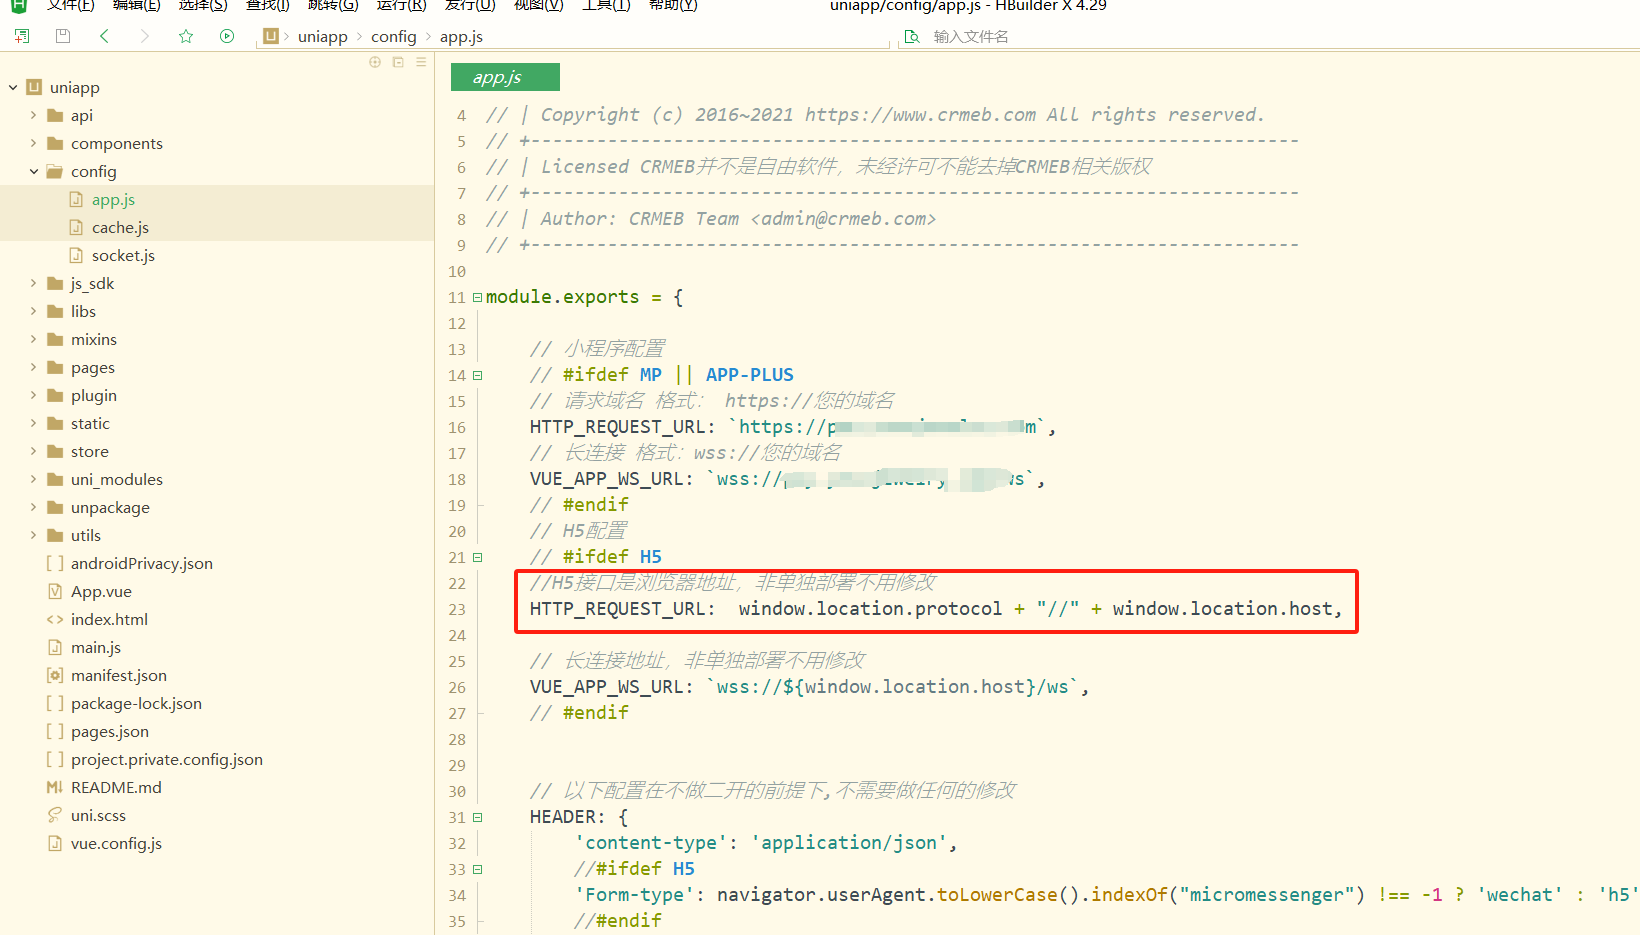Image resolution: width=1640 pixels, height=935 pixels.
Task: Click the HBuilder X logo icon
Action: point(19,5)
